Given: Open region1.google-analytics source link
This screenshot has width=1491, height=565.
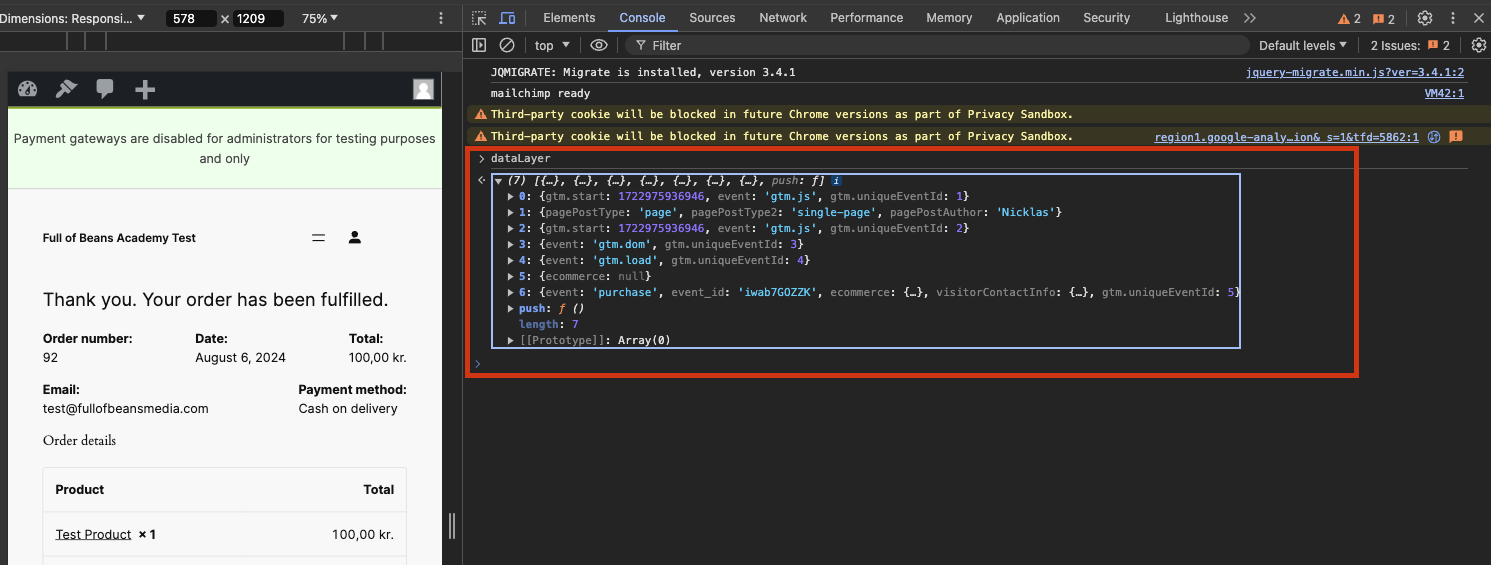Looking at the screenshot, I should 1287,137.
